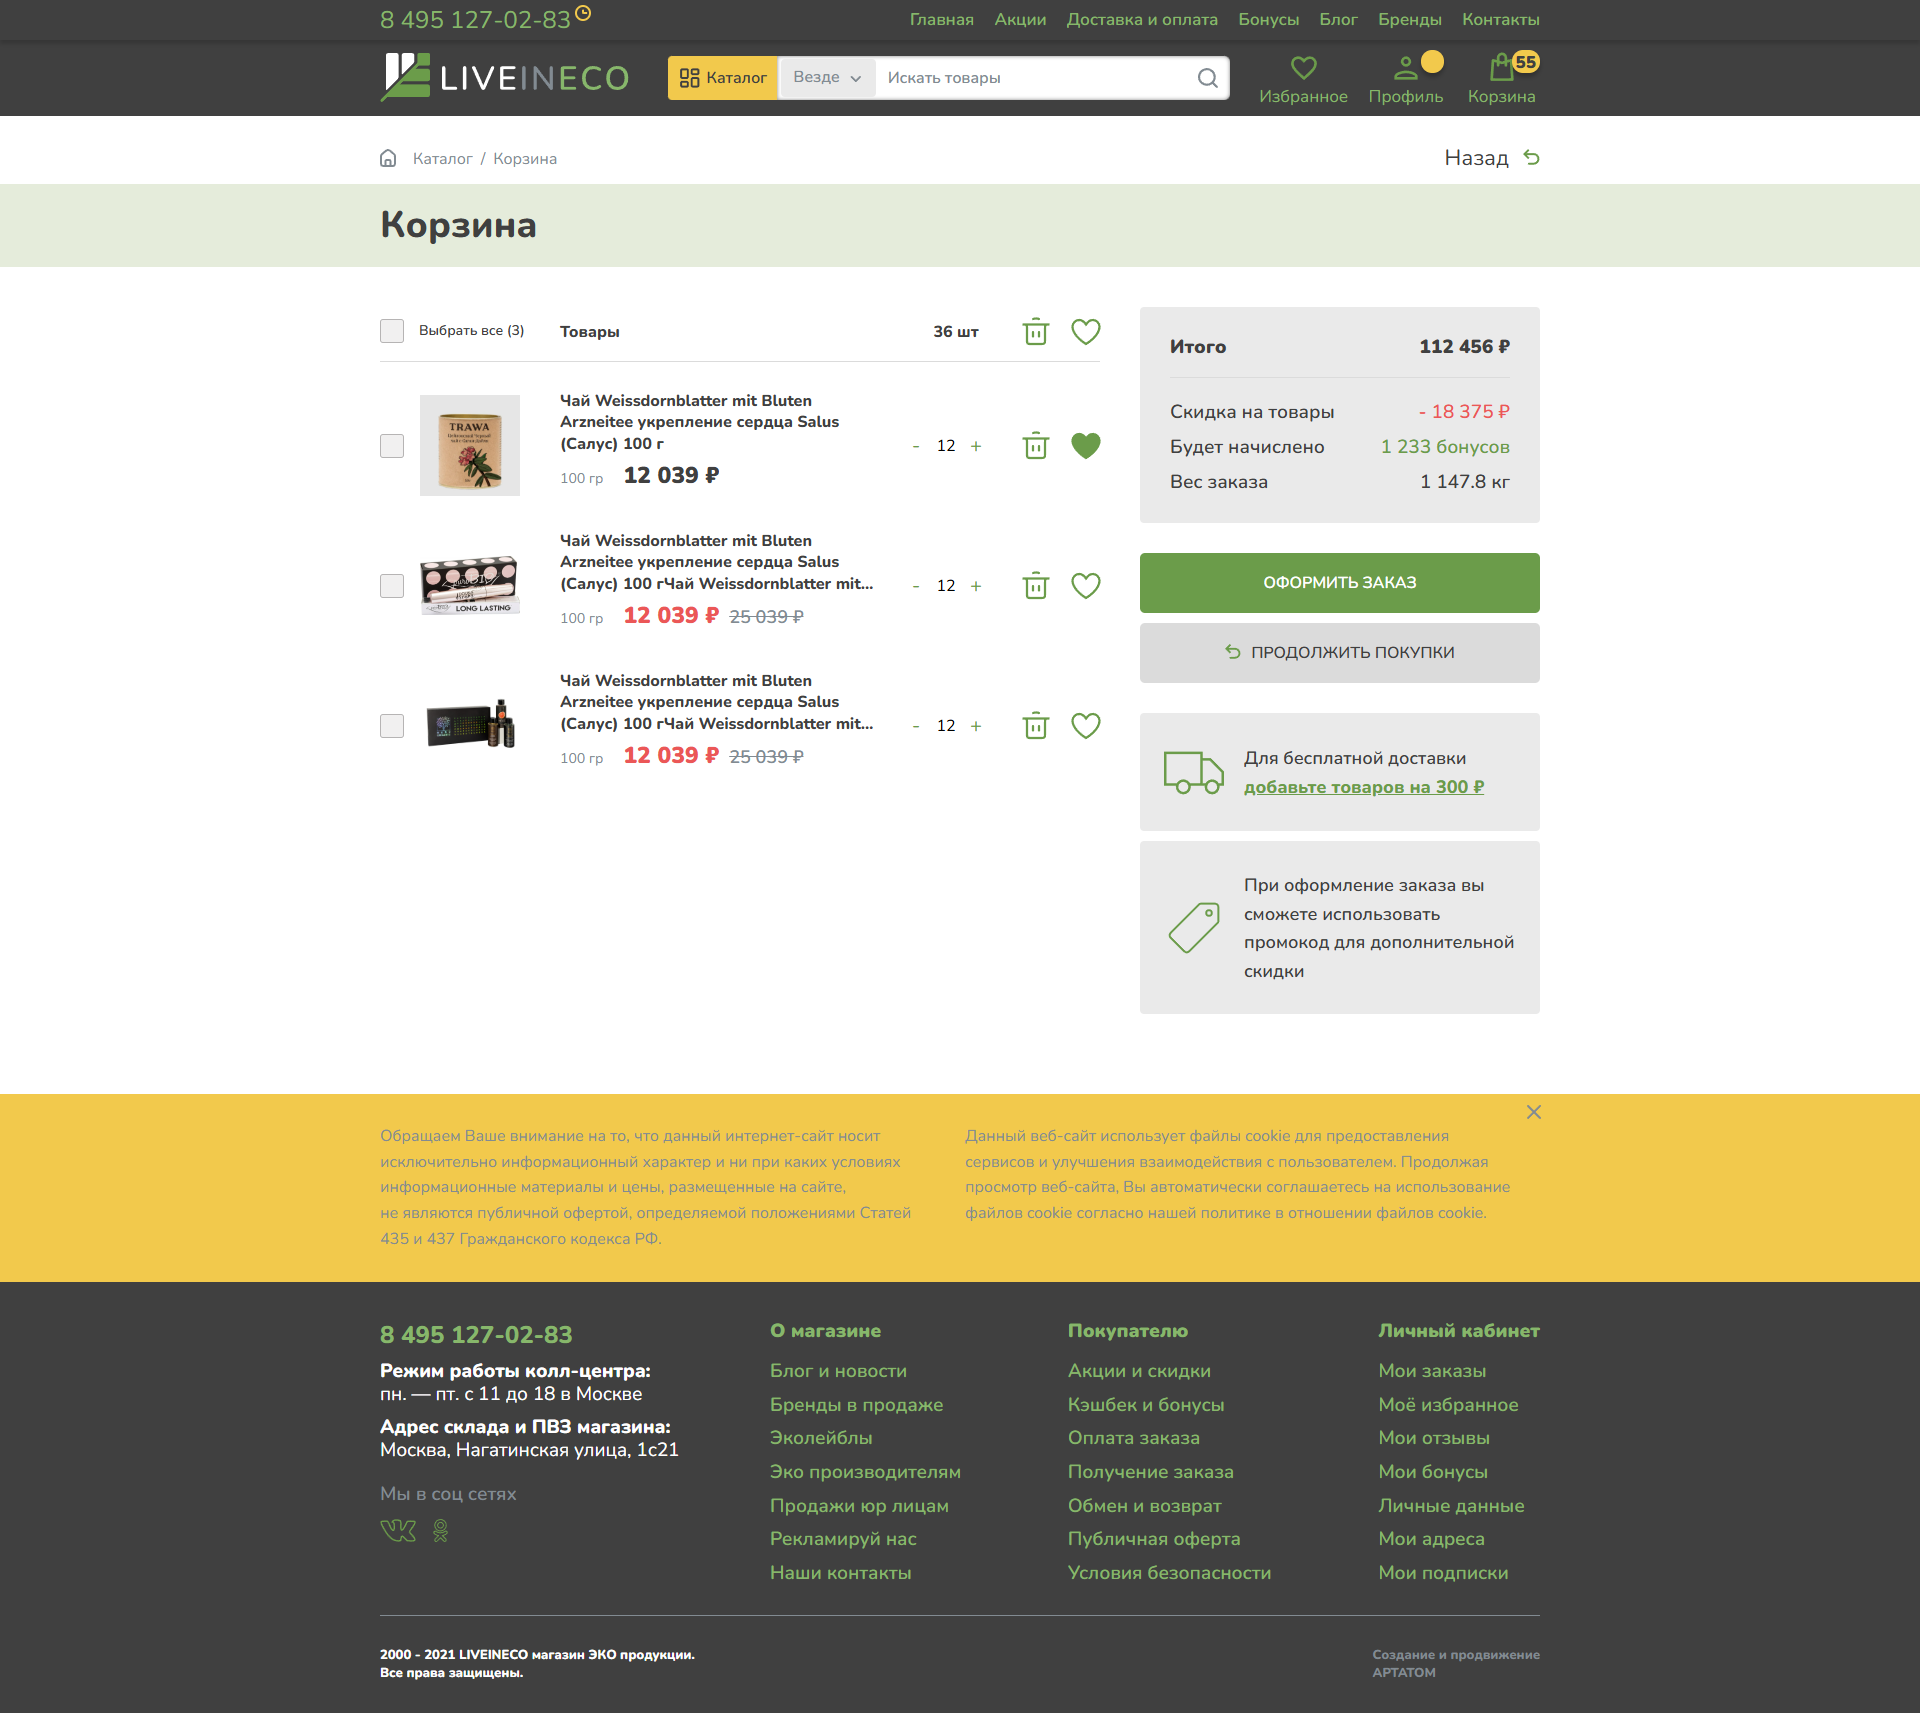Image resolution: width=1920 pixels, height=1713 pixels.
Task: Select the checkbox for the first tea item
Action: point(392,446)
